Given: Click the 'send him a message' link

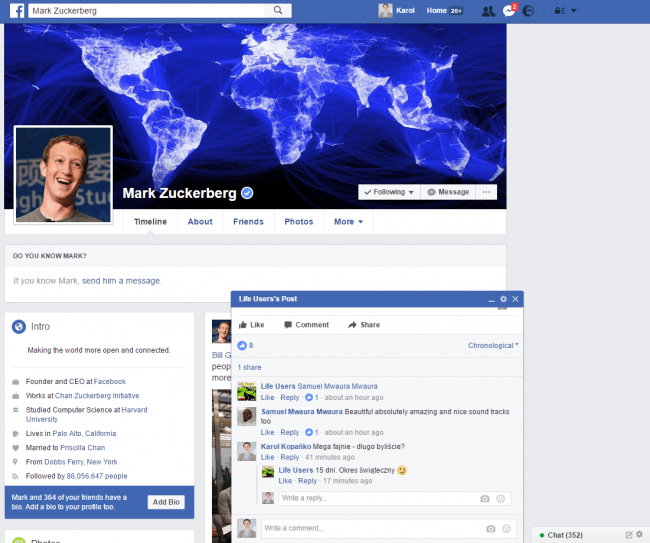Looking at the screenshot, I should tap(121, 281).
